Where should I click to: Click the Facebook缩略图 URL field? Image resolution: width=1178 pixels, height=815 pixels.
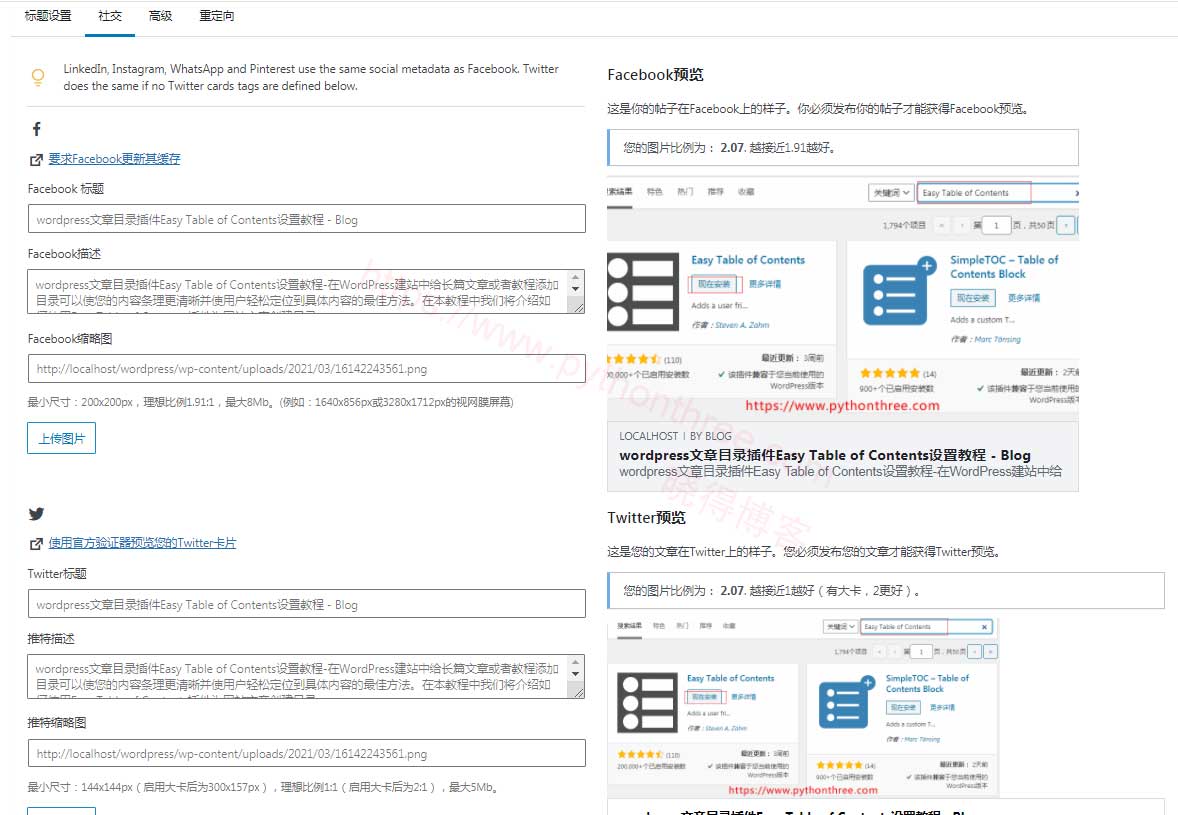307,369
